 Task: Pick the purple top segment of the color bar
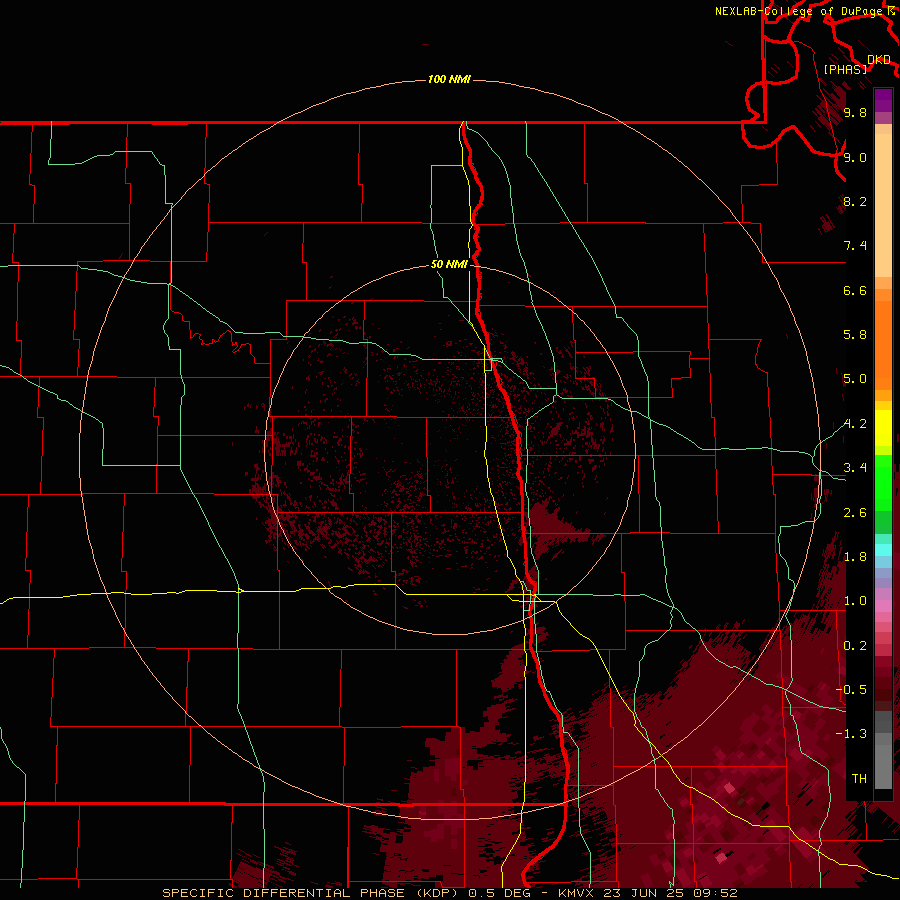pos(883,100)
